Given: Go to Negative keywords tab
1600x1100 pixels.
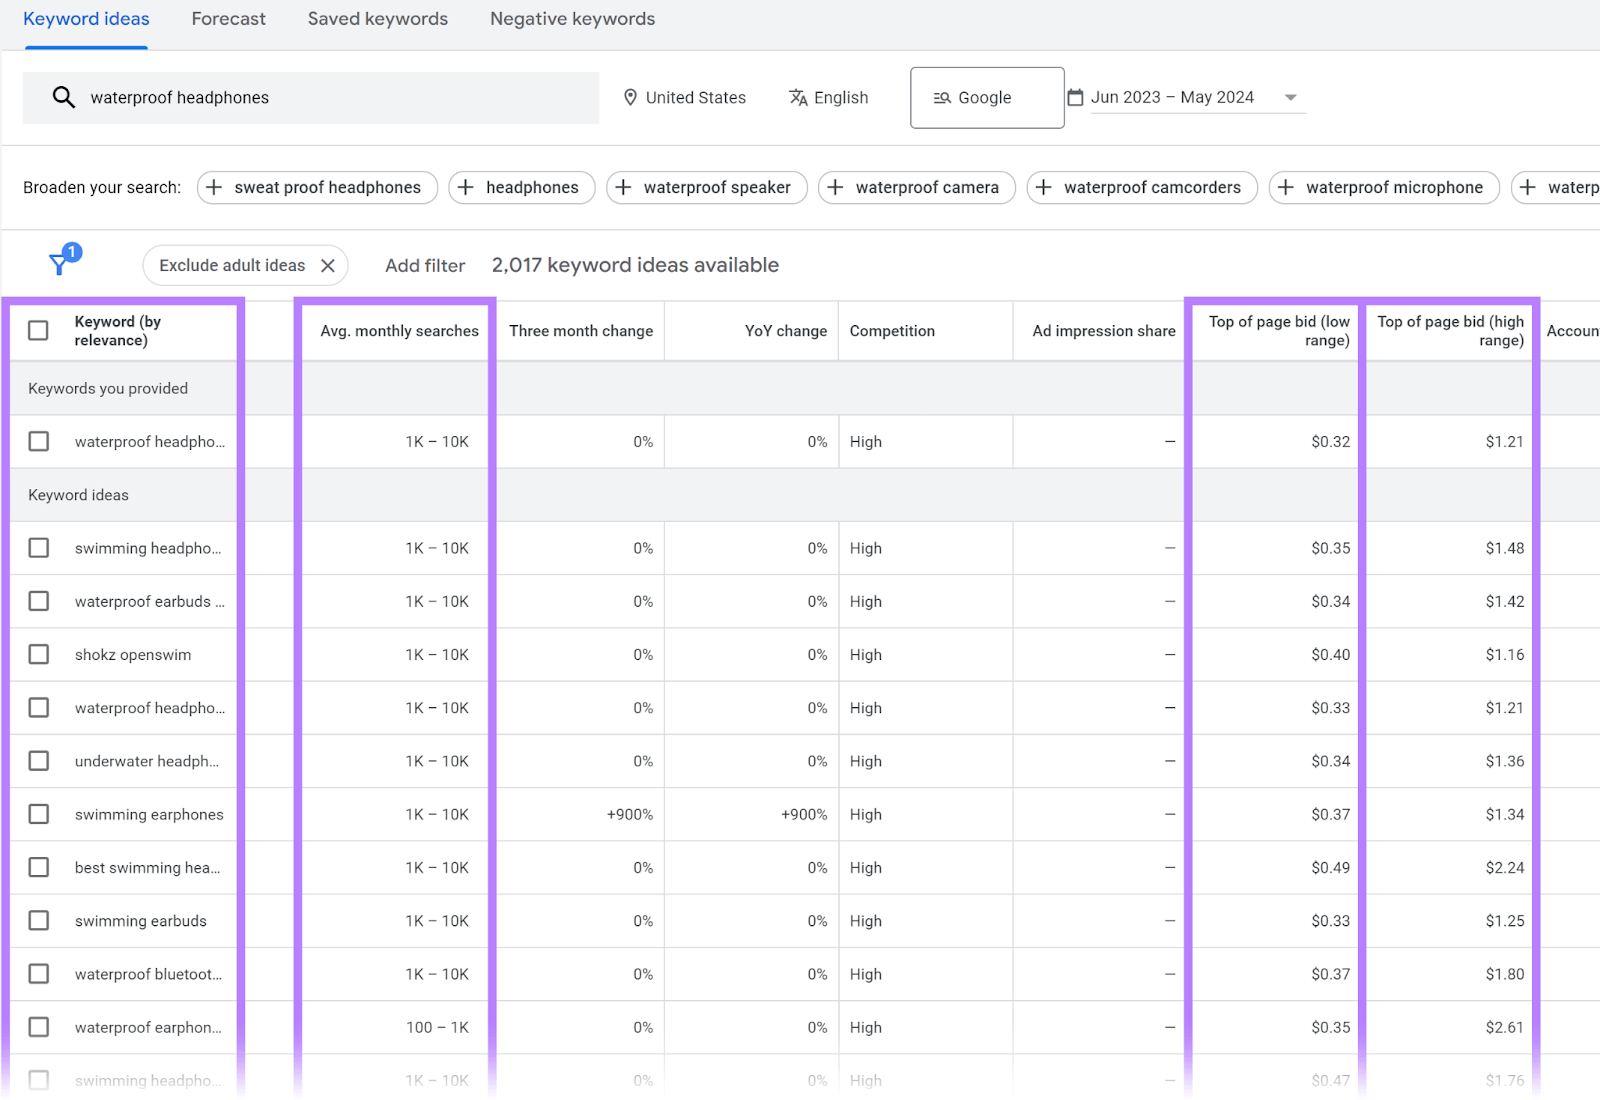Looking at the screenshot, I should 572,19.
